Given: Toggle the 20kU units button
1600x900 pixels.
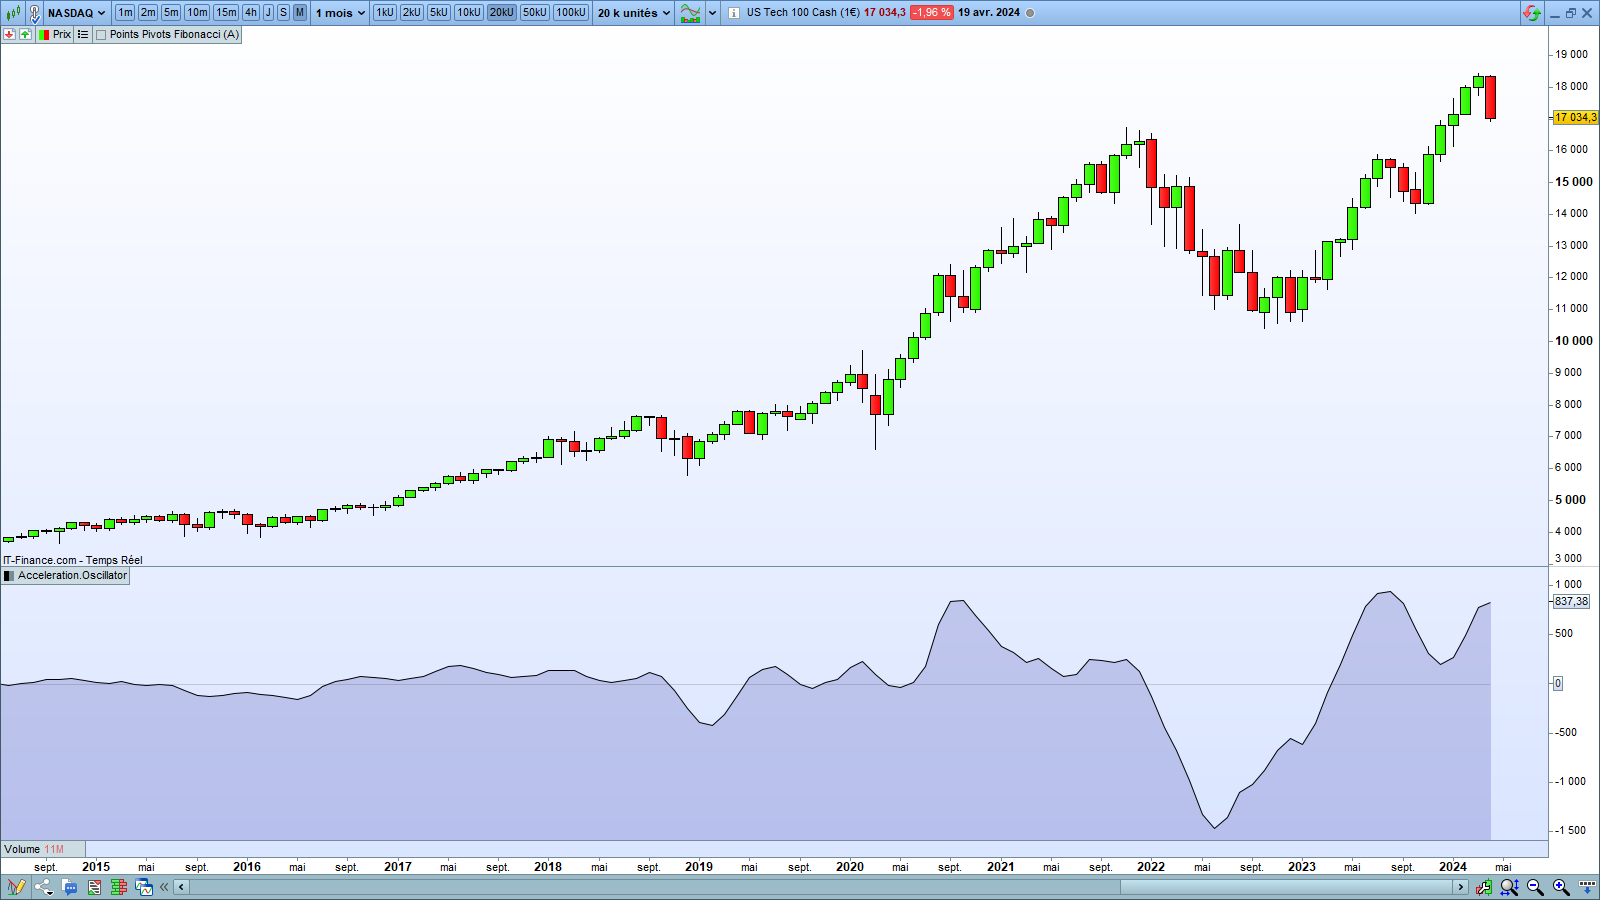Looking at the screenshot, I should tap(501, 13).
